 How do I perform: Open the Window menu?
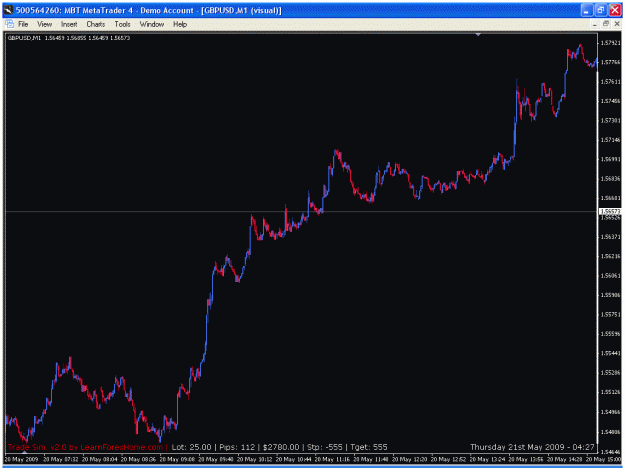coord(151,24)
